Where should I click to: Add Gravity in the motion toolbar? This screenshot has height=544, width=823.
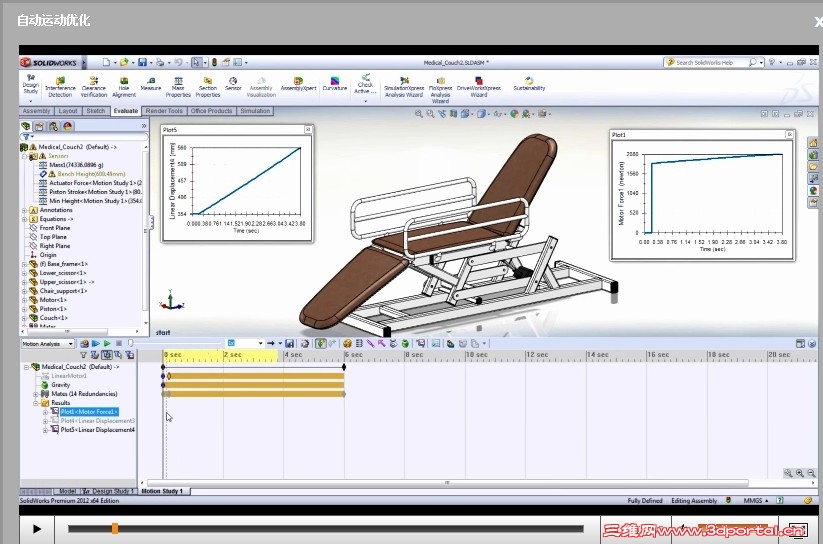coord(405,343)
